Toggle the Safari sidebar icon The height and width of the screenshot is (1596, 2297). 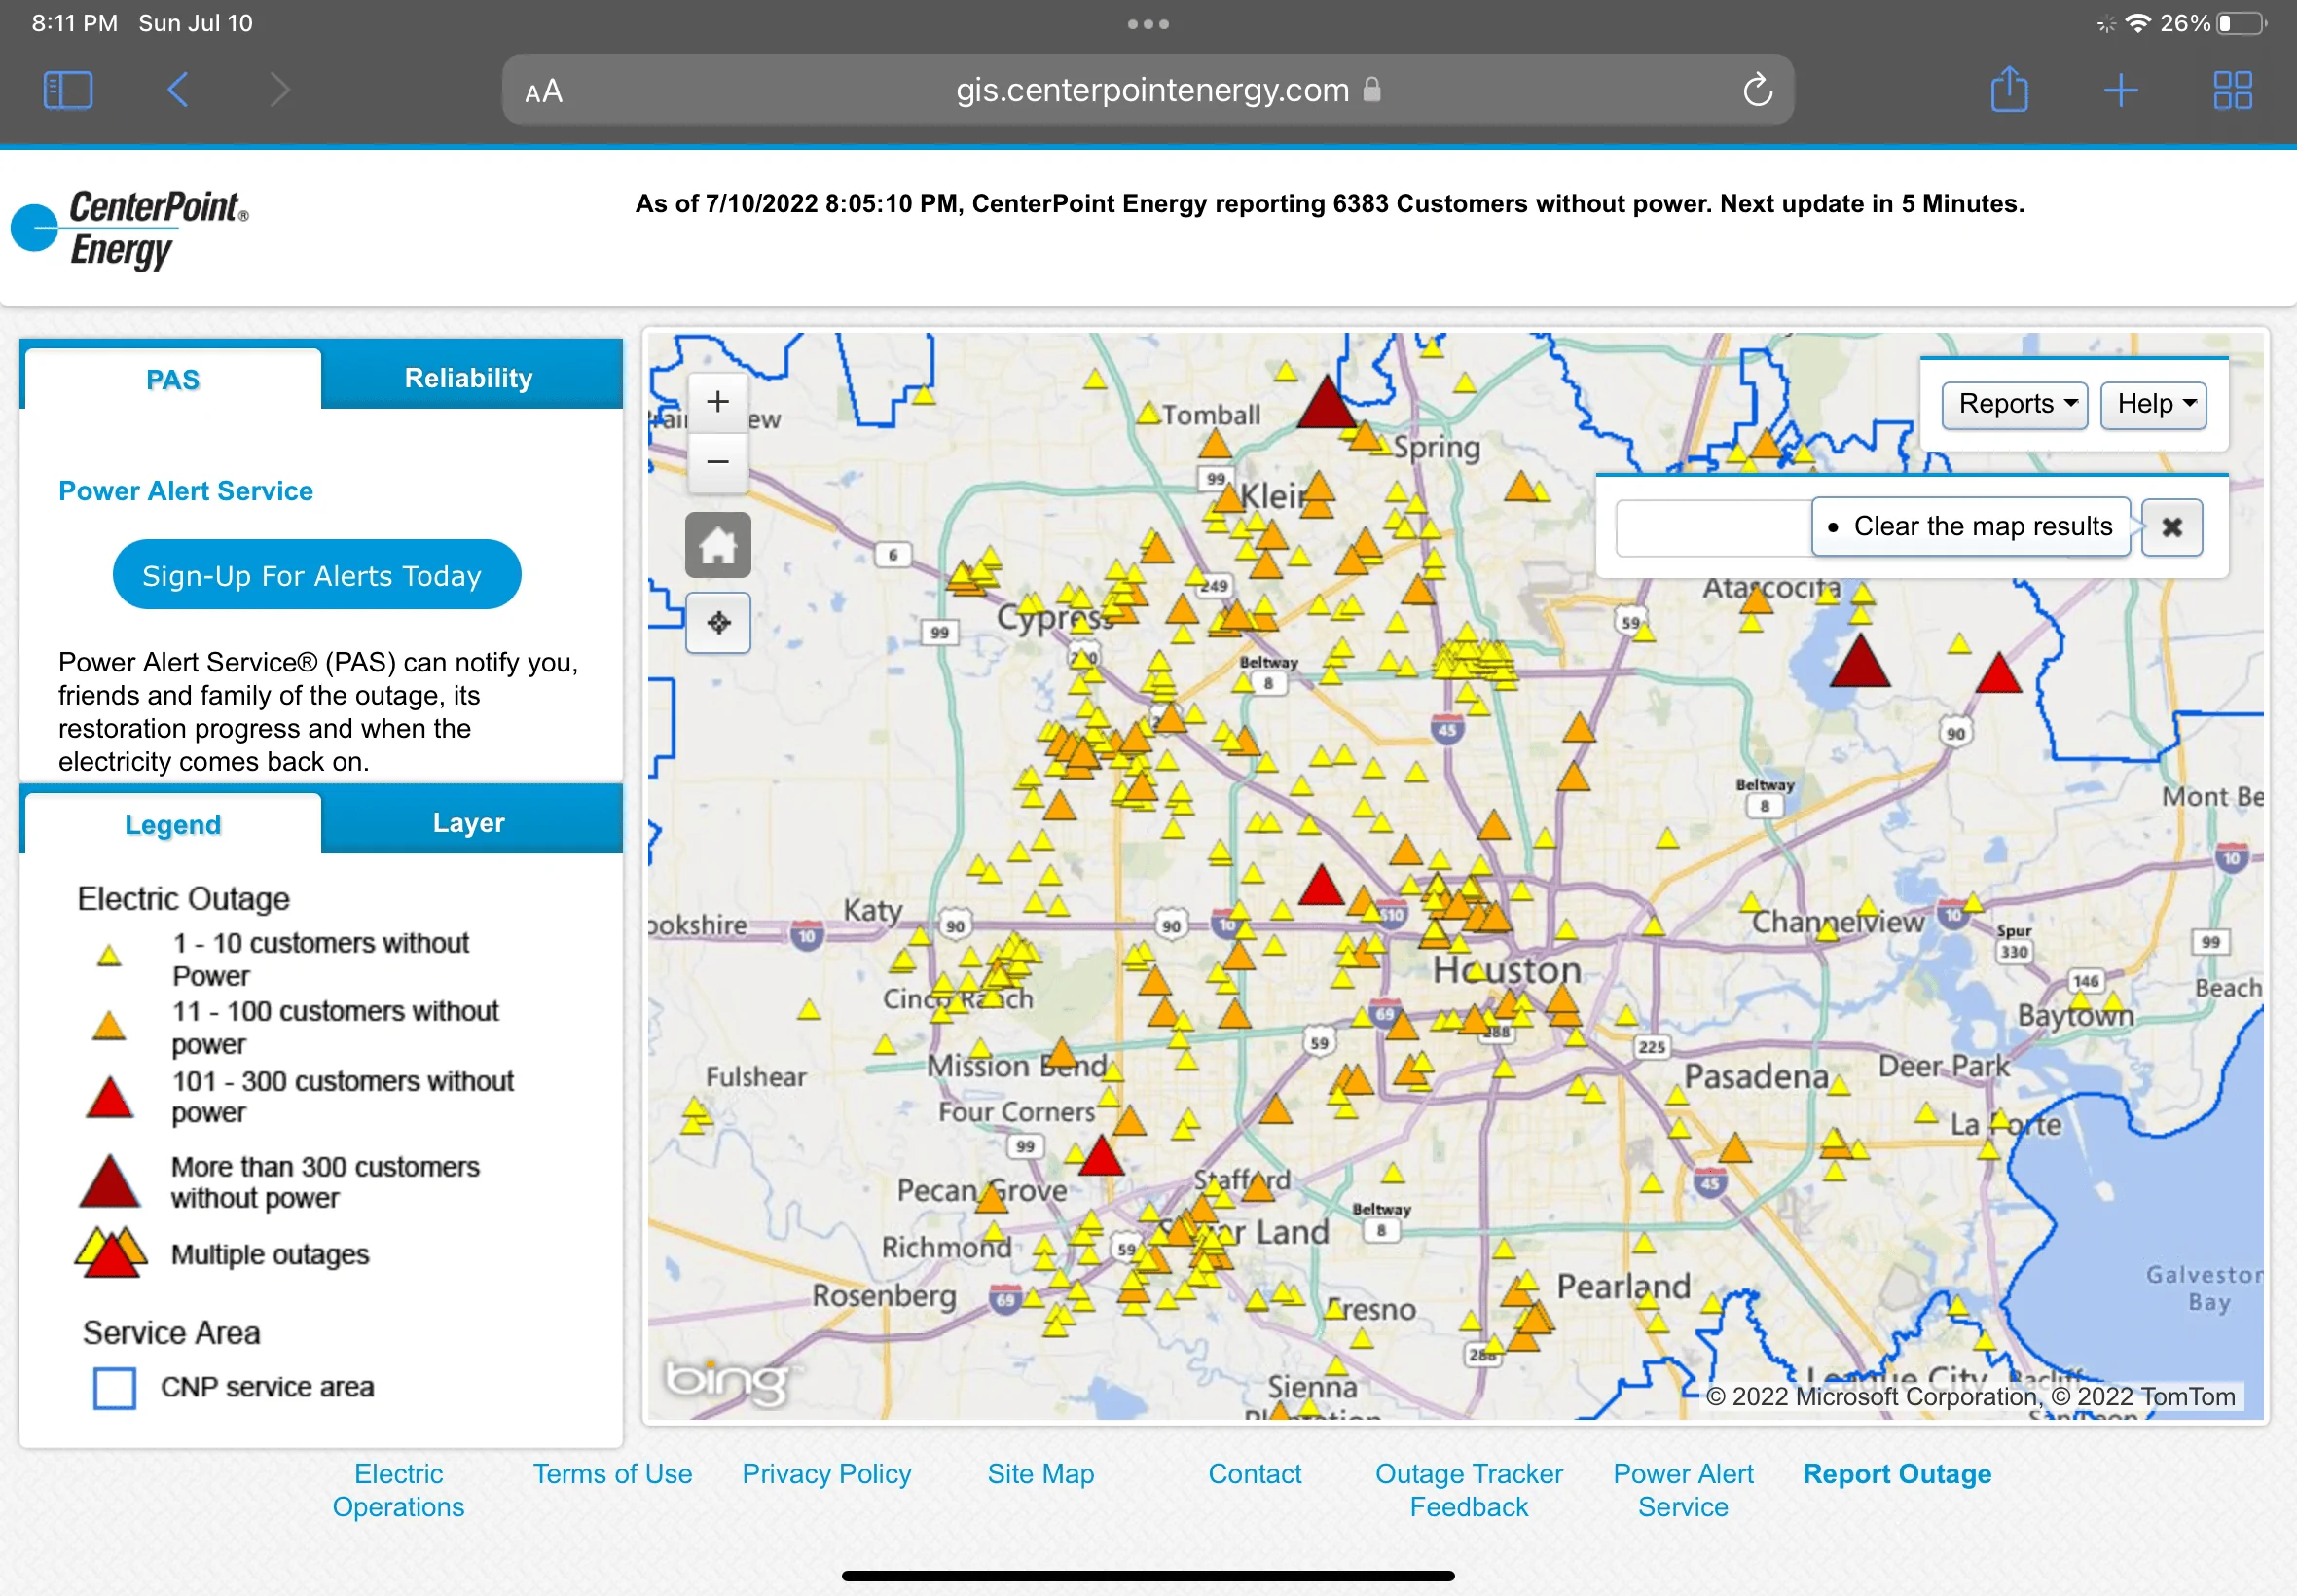68,90
